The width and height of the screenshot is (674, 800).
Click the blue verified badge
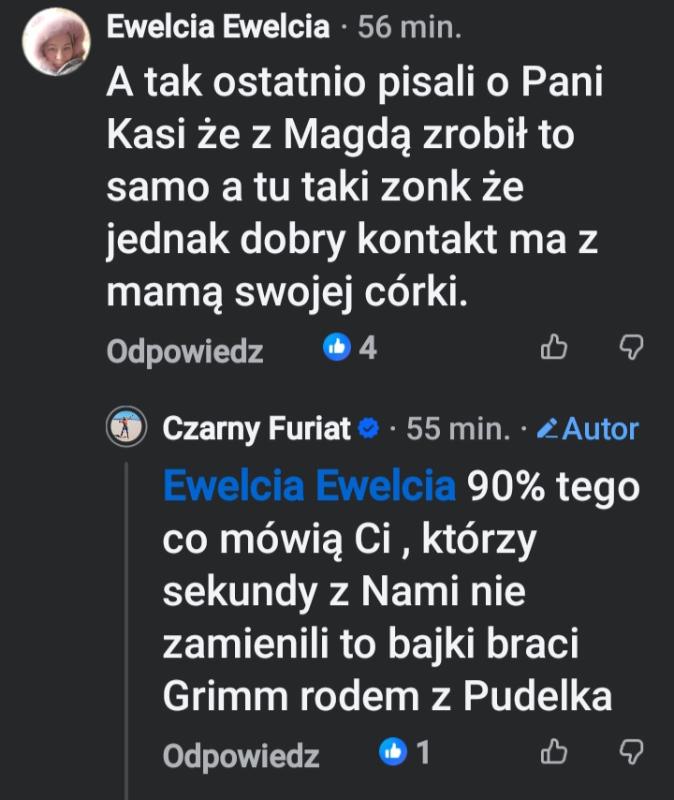[x=368, y=429]
